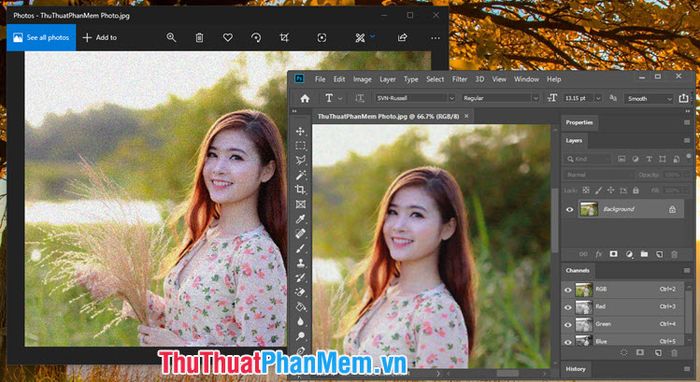Rotate the photo in Photos app

(x=256, y=37)
